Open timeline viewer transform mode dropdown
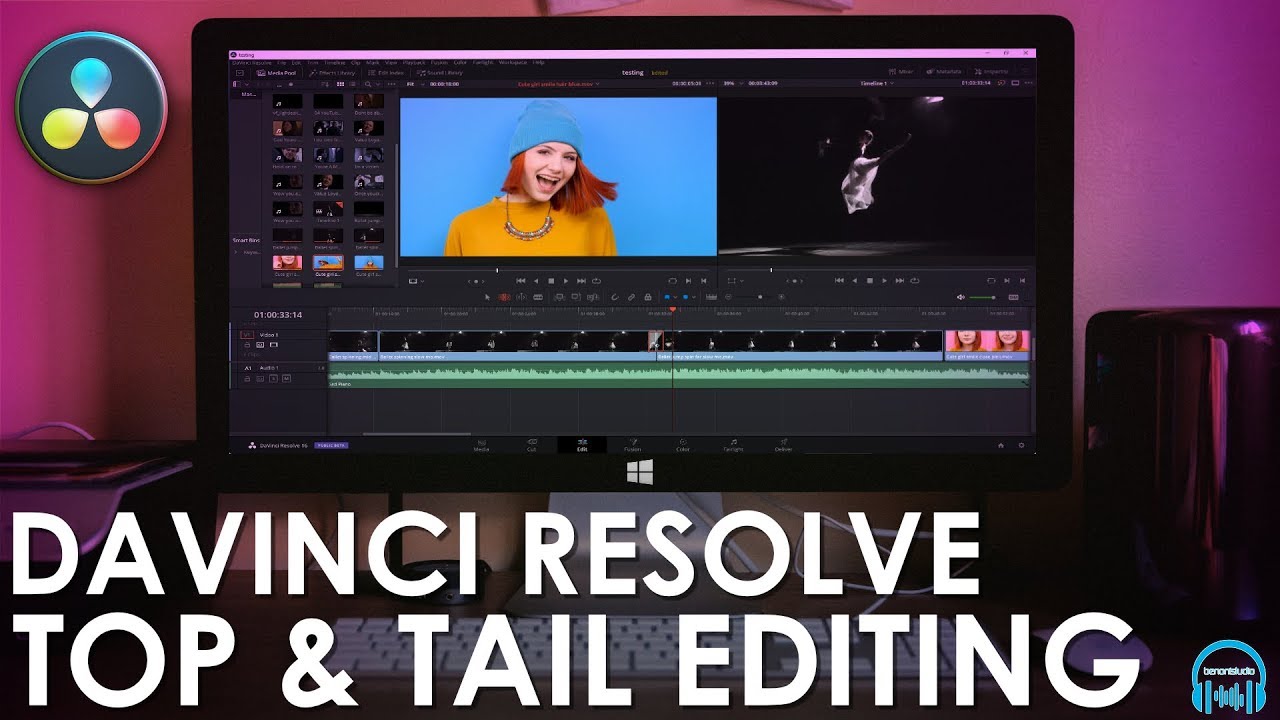This screenshot has width=1280, height=720. click(x=734, y=280)
